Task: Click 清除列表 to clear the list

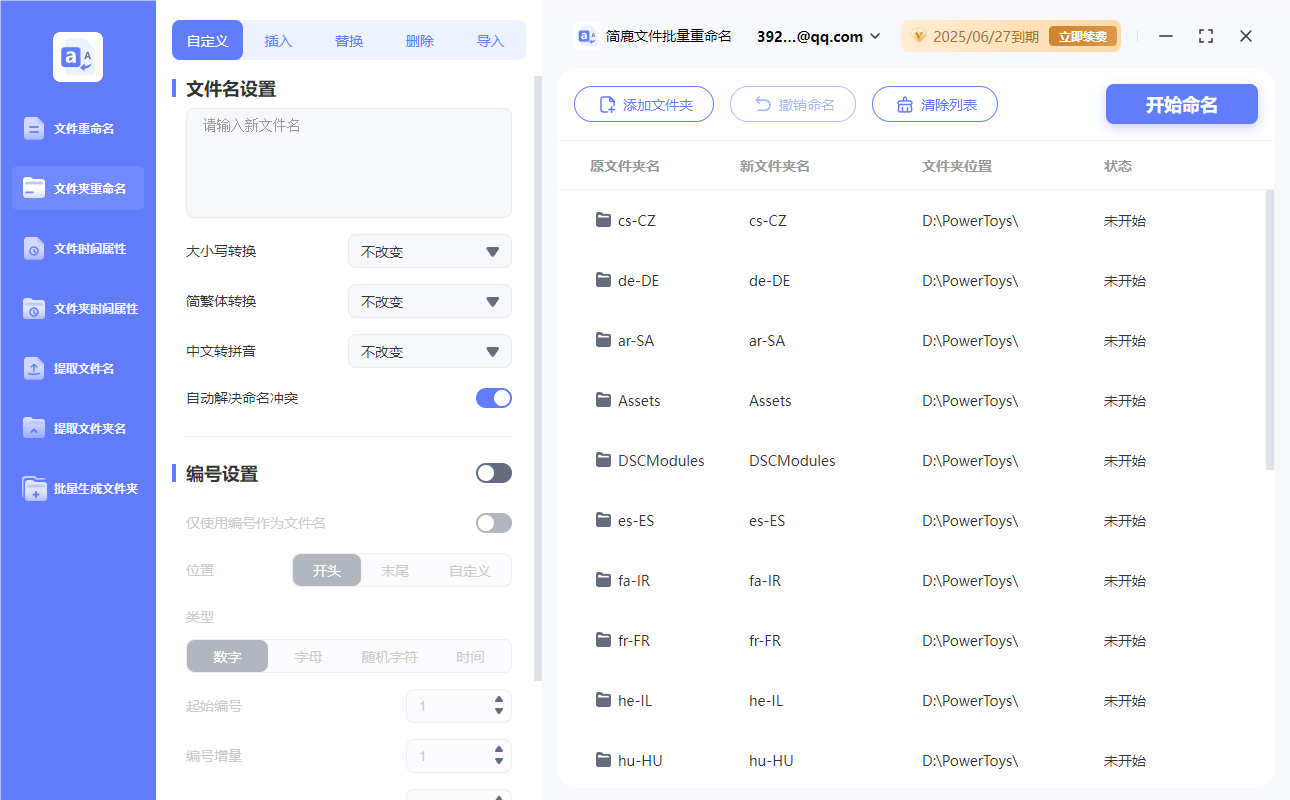Action: tap(934, 104)
